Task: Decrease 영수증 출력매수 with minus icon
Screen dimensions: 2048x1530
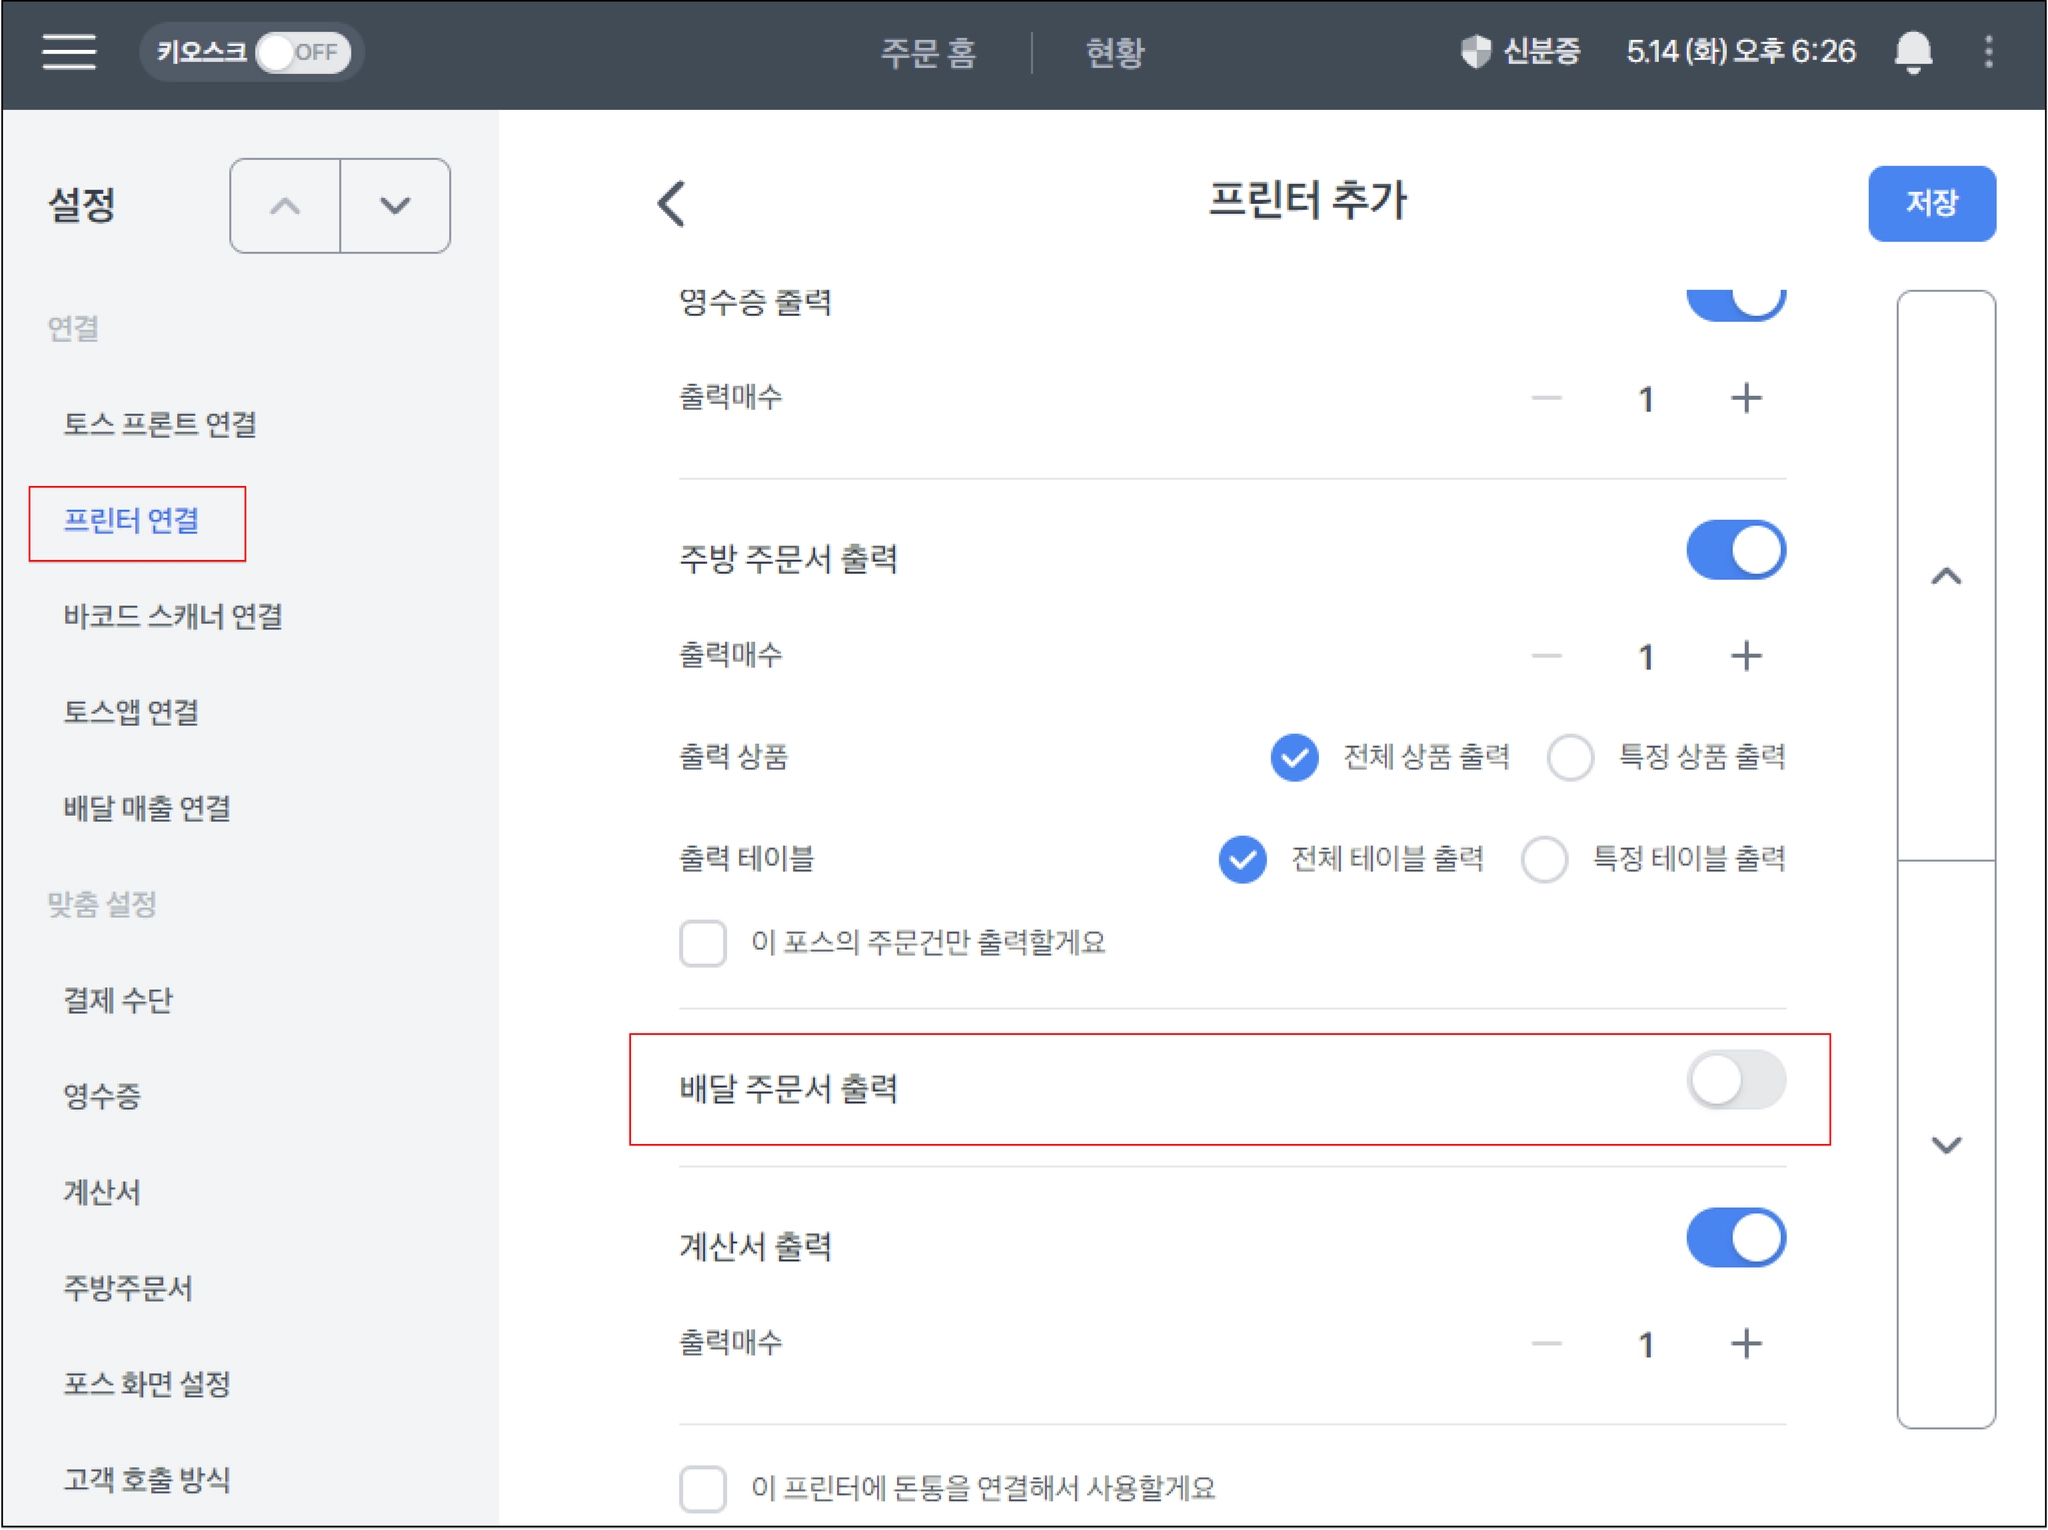Action: [1546, 398]
